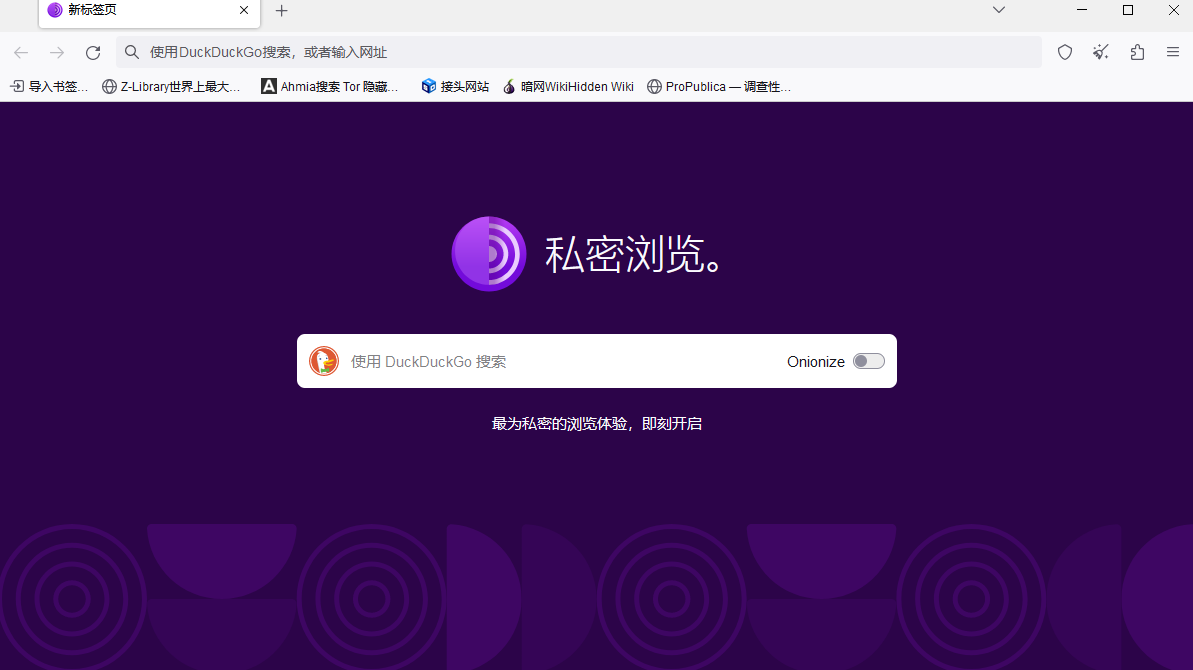Click the address bar magnifier search icon
The width and height of the screenshot is (1193, 670).
pos(132,52)
